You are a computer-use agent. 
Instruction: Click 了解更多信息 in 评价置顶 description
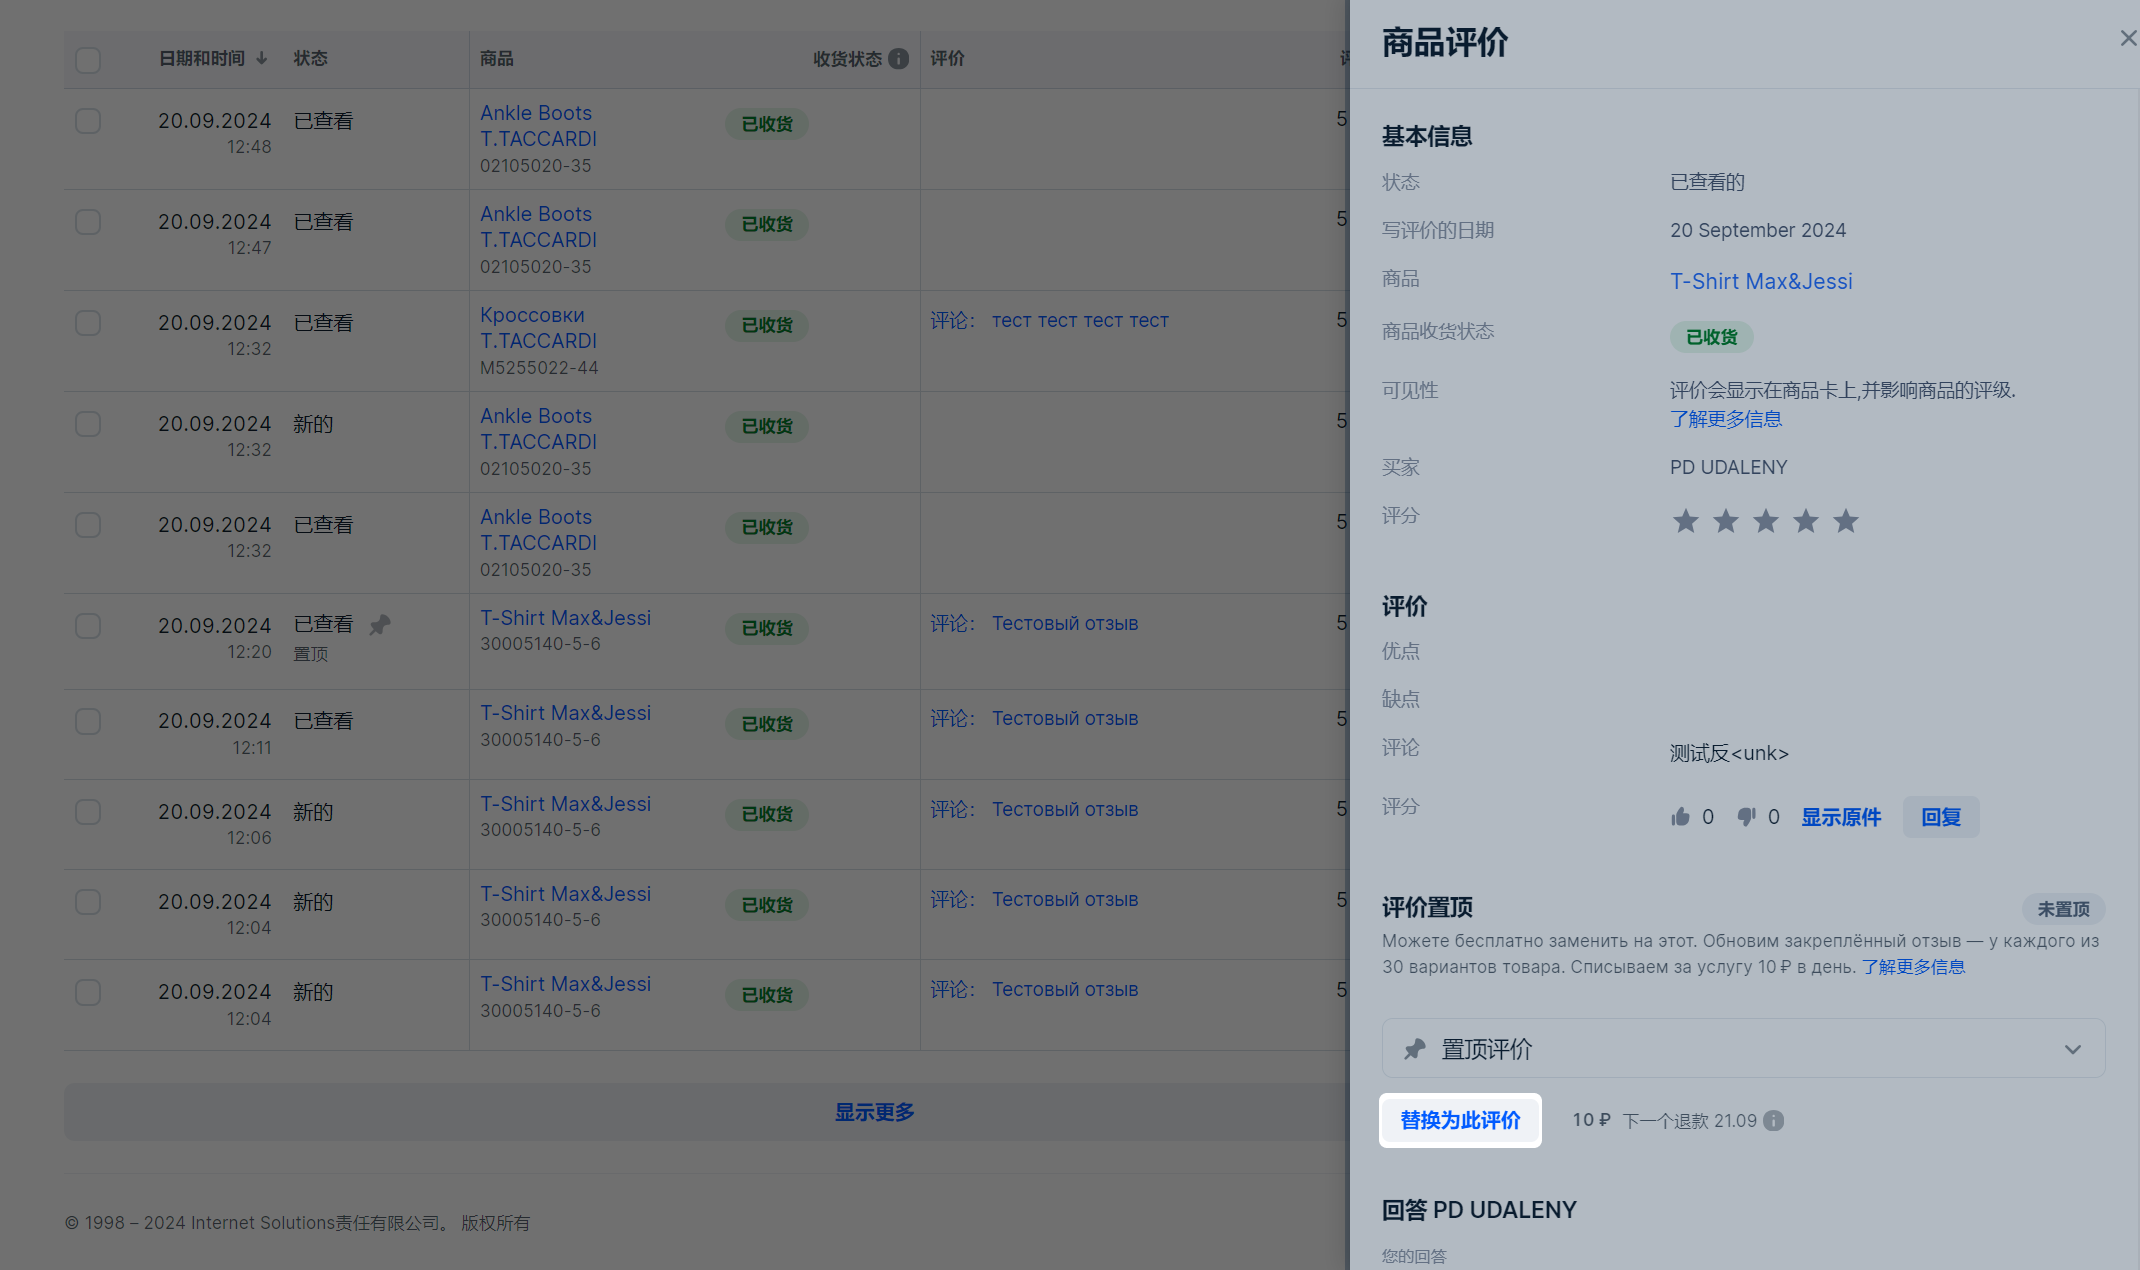(x=1913, y=967)
